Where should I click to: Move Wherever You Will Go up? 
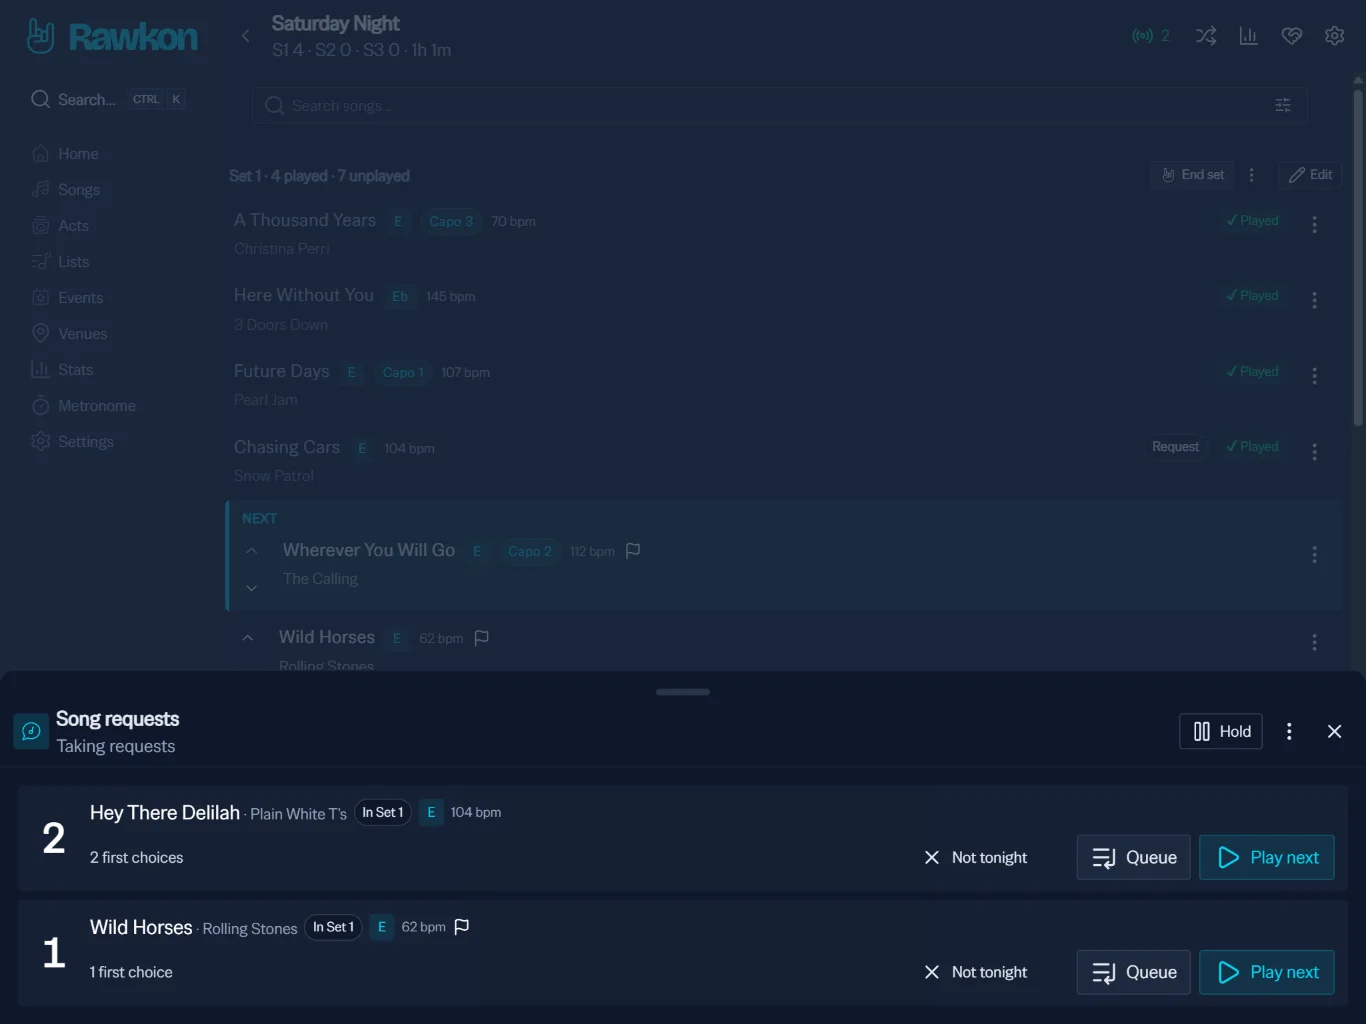(252, 551)
